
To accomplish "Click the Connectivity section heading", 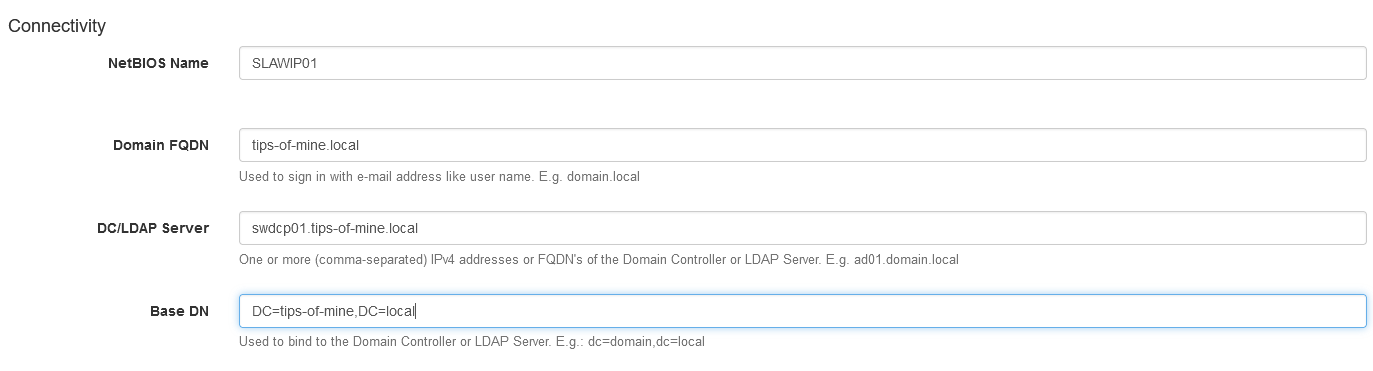I will pyautogui.click(x=57, y=25).
